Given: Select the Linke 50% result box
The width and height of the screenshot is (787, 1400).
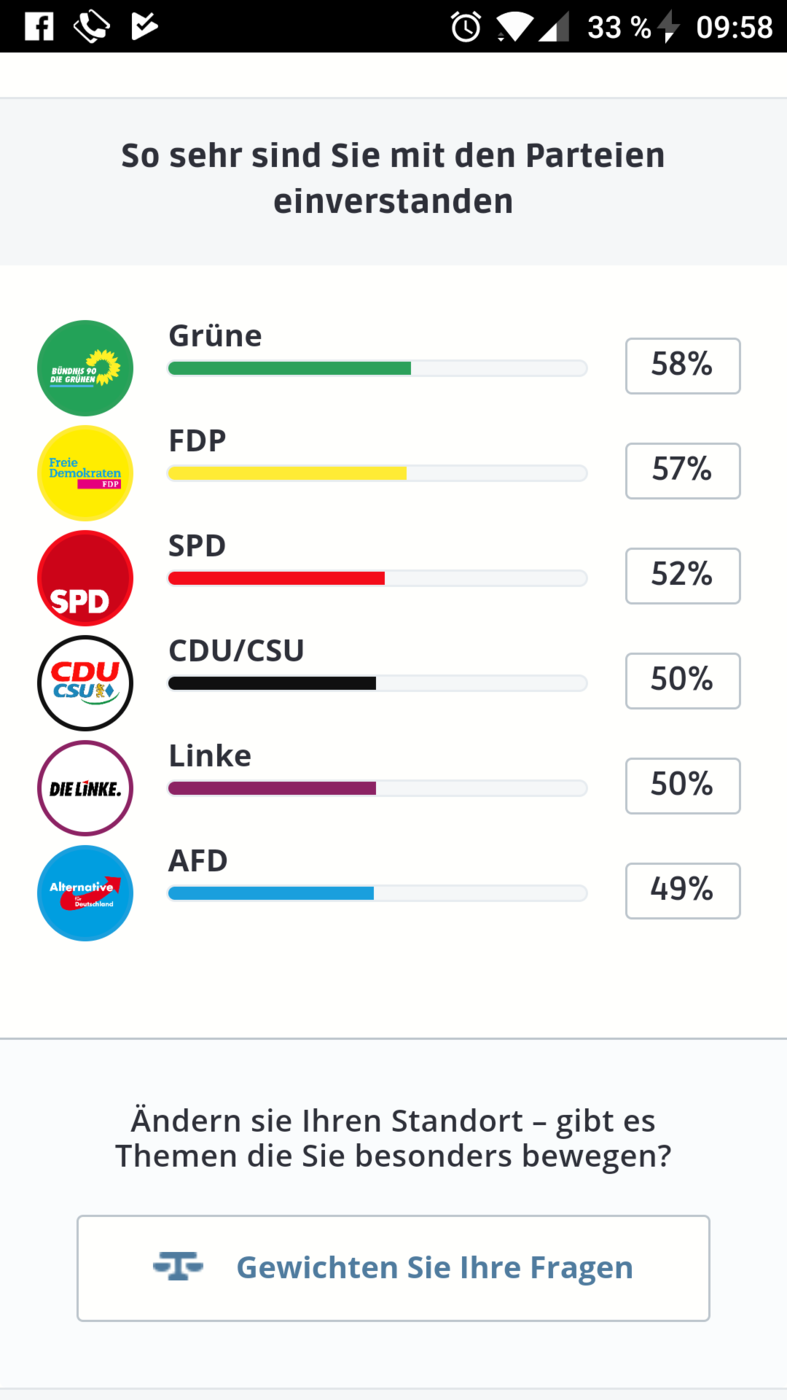Looking at the screenshot, I should [x=683, y=786].
